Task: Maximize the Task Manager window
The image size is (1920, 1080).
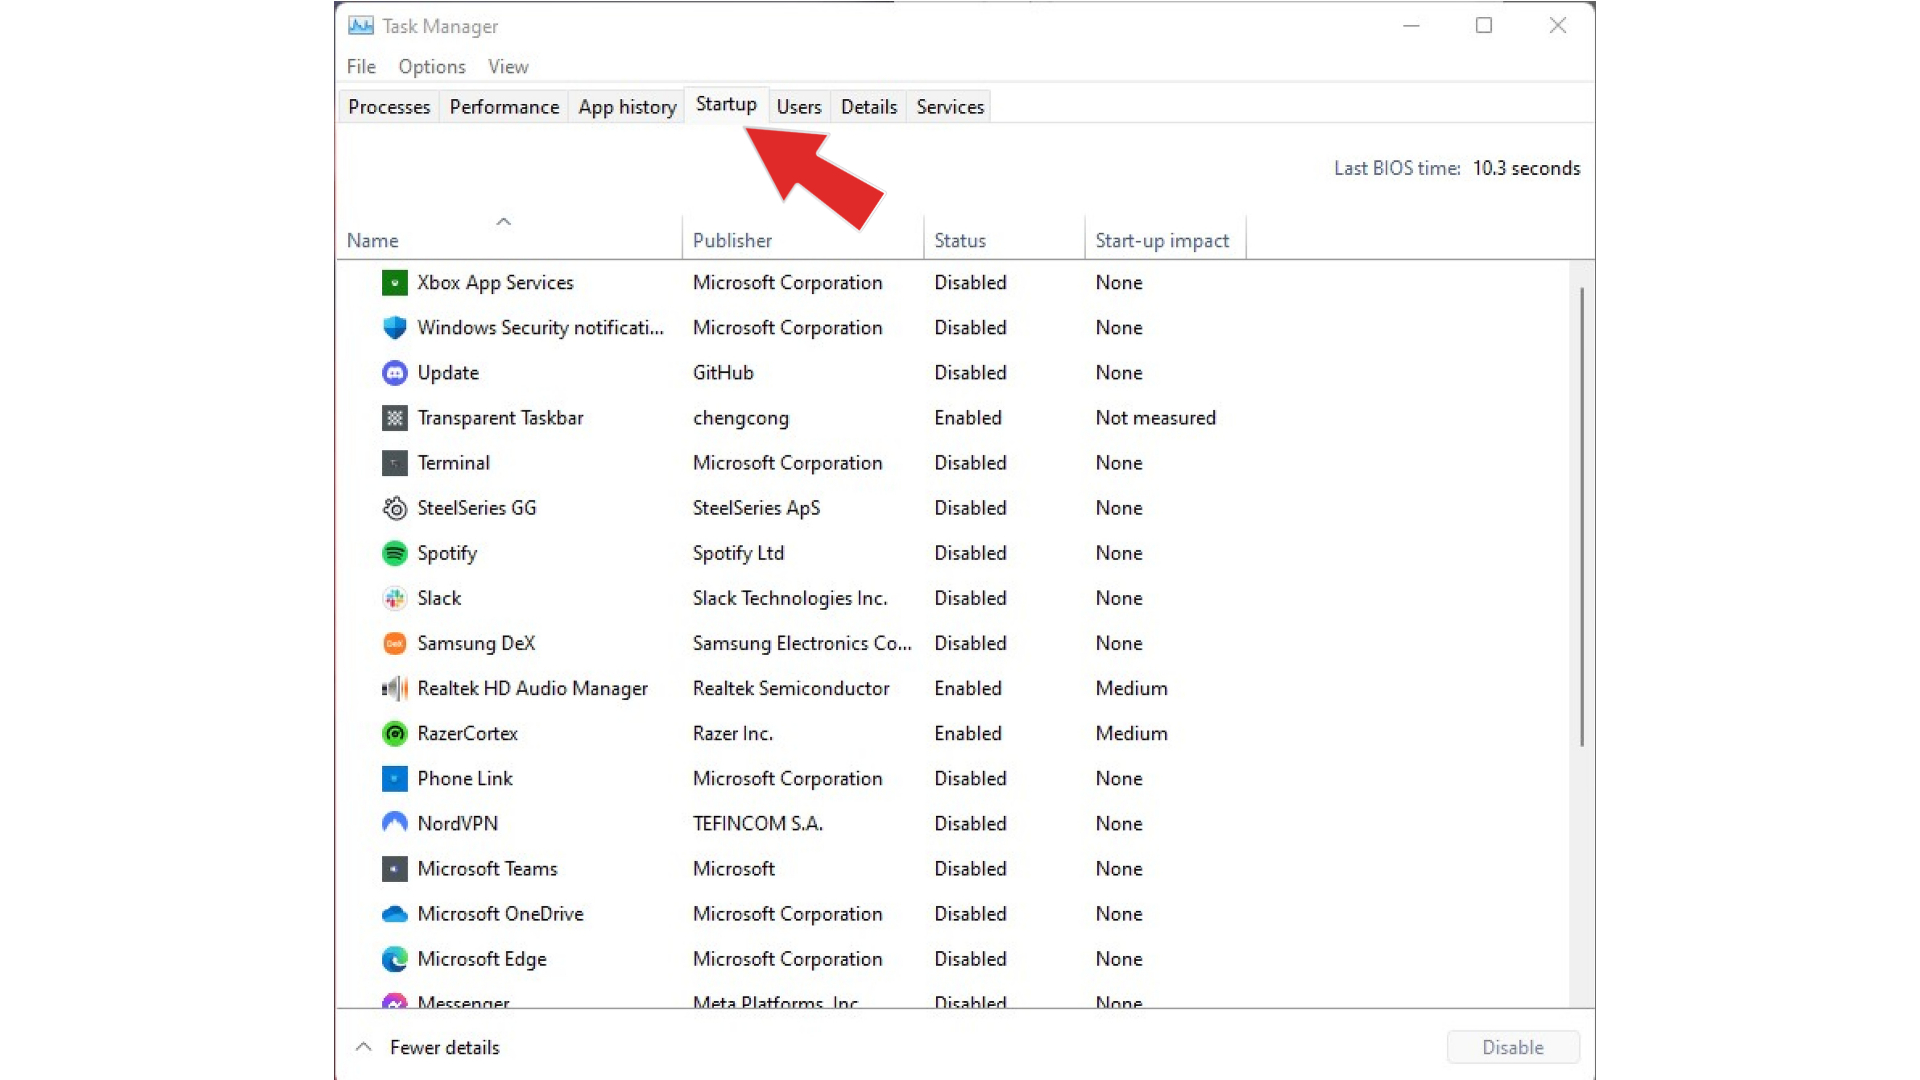Action: pos(1484,26)
